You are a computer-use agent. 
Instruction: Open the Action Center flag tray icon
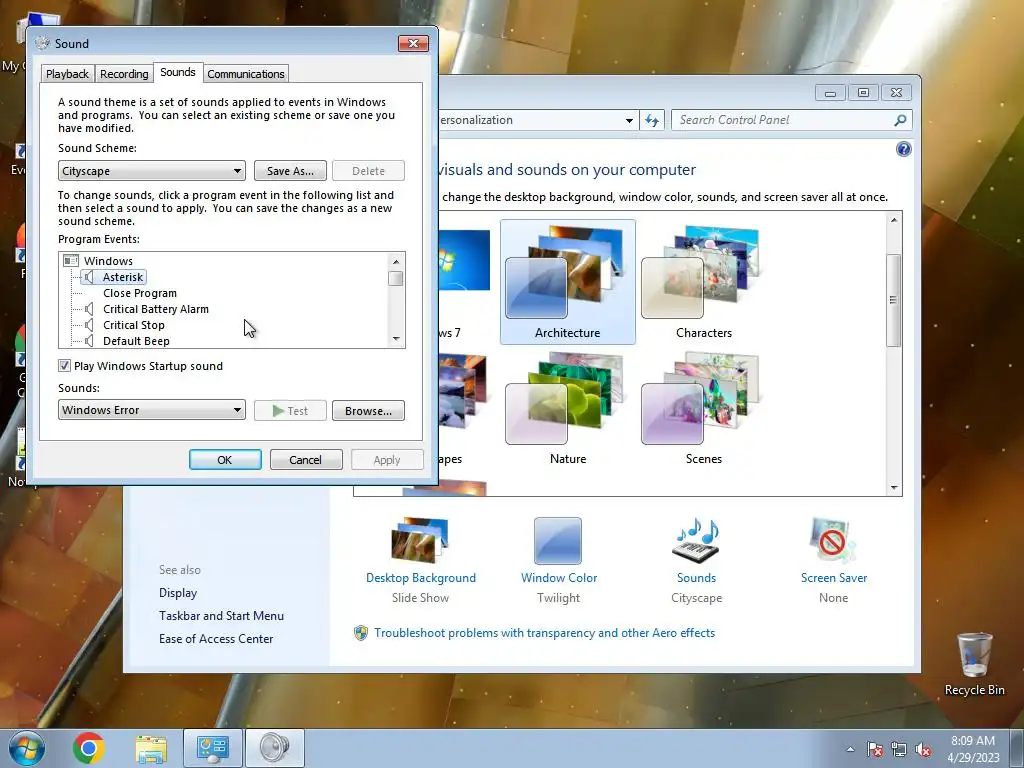(875, 749)
